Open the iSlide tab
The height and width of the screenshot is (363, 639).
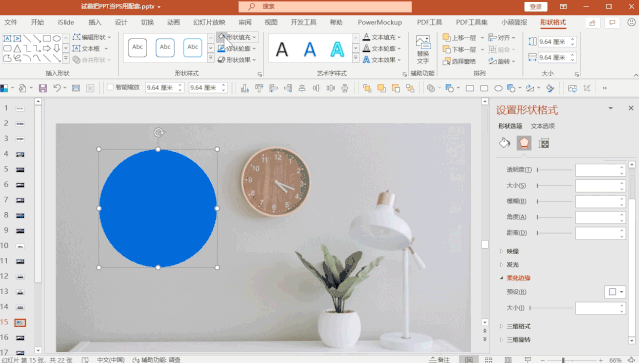click(66, 22)
